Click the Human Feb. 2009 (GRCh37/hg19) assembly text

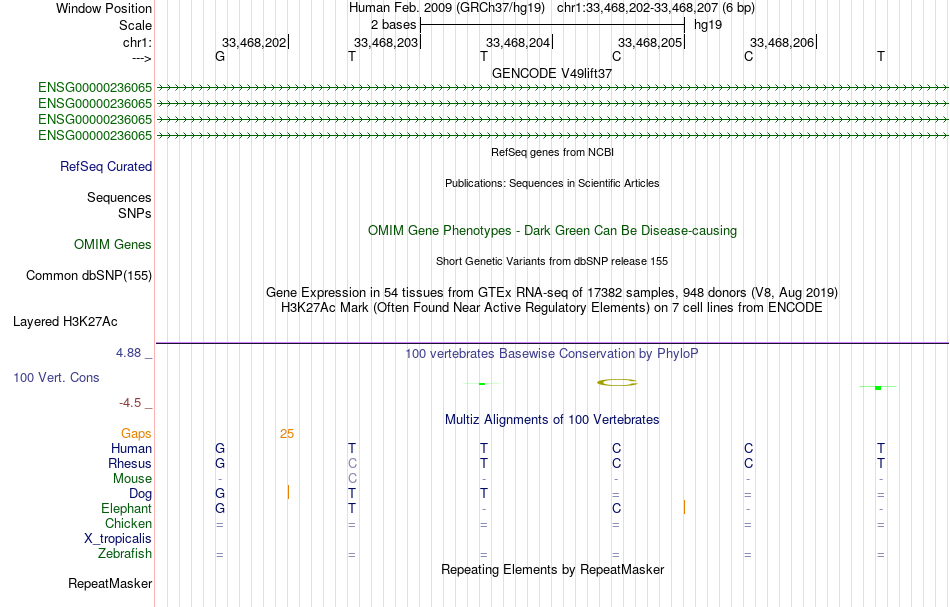pyautogui.click(x=447, y=8)
